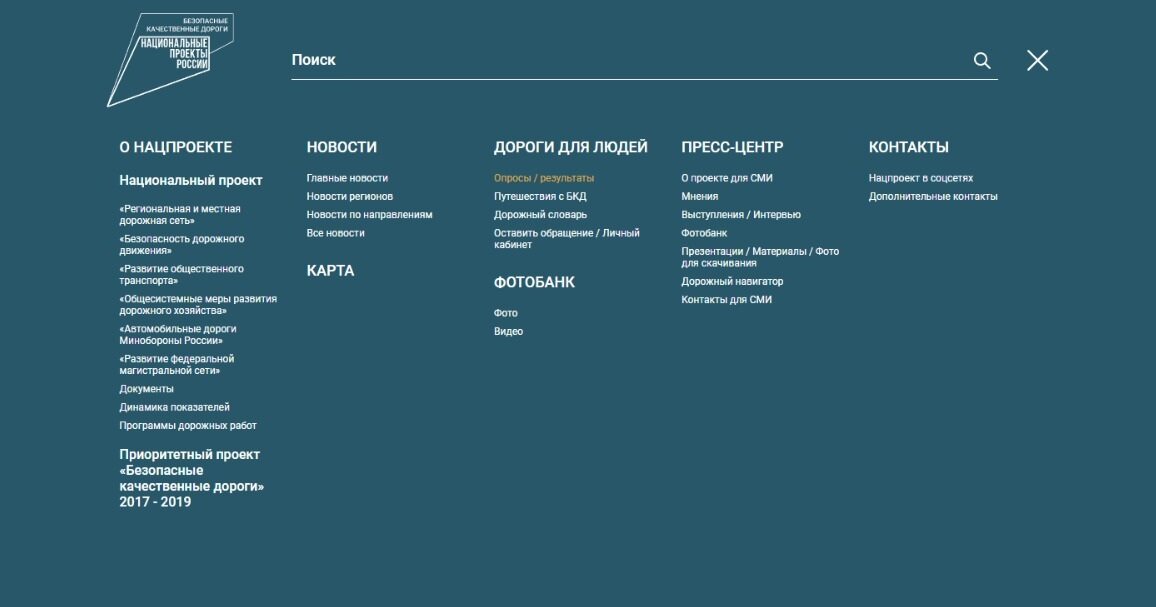
Task: Open highlighted Опросы / результаты link
Action: pos(543,178)
